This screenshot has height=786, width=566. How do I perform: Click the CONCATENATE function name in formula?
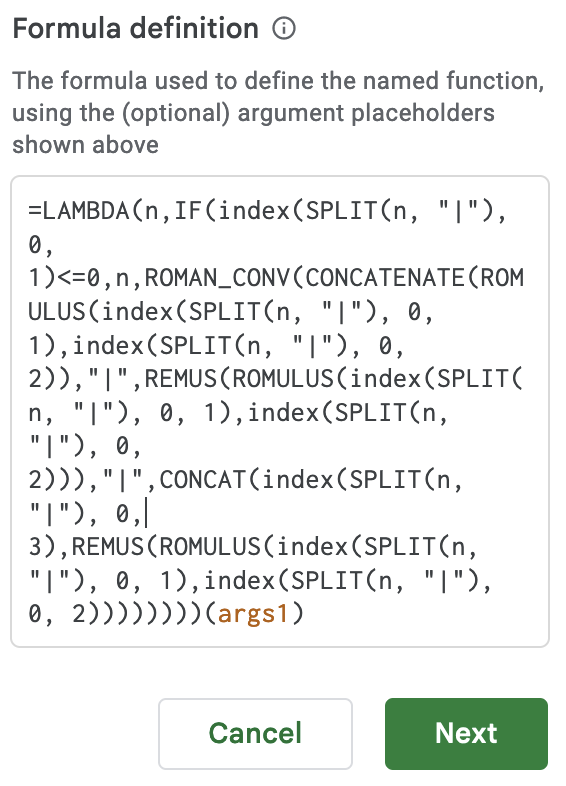[386, 279]
